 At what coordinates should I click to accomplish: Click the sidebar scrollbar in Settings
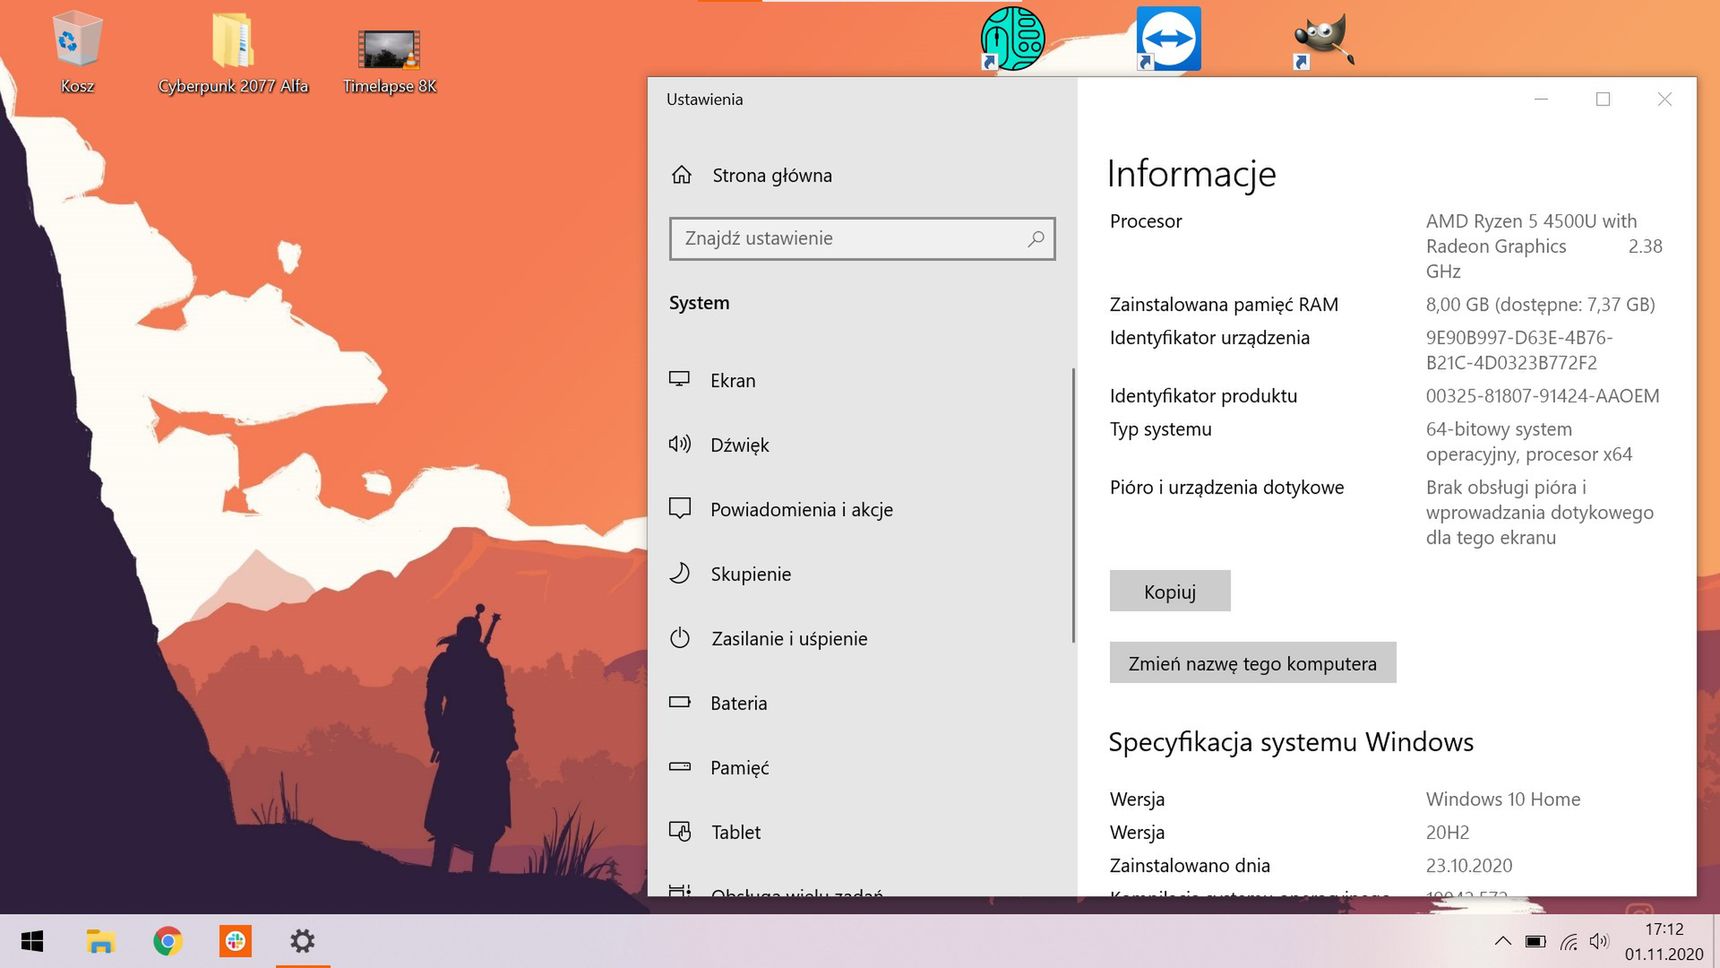[x=1073, y=505]
